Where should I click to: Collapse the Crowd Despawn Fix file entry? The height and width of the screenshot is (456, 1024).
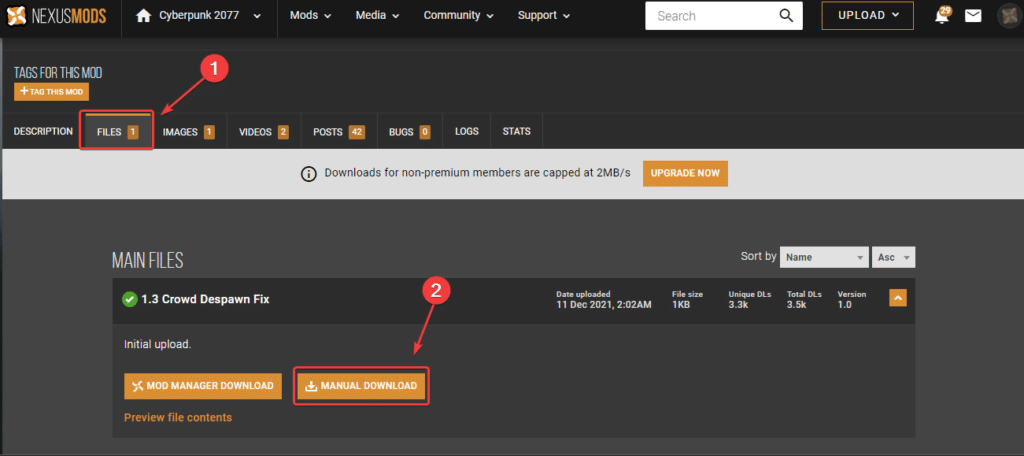pyautogui.click(x=898, y=299)
